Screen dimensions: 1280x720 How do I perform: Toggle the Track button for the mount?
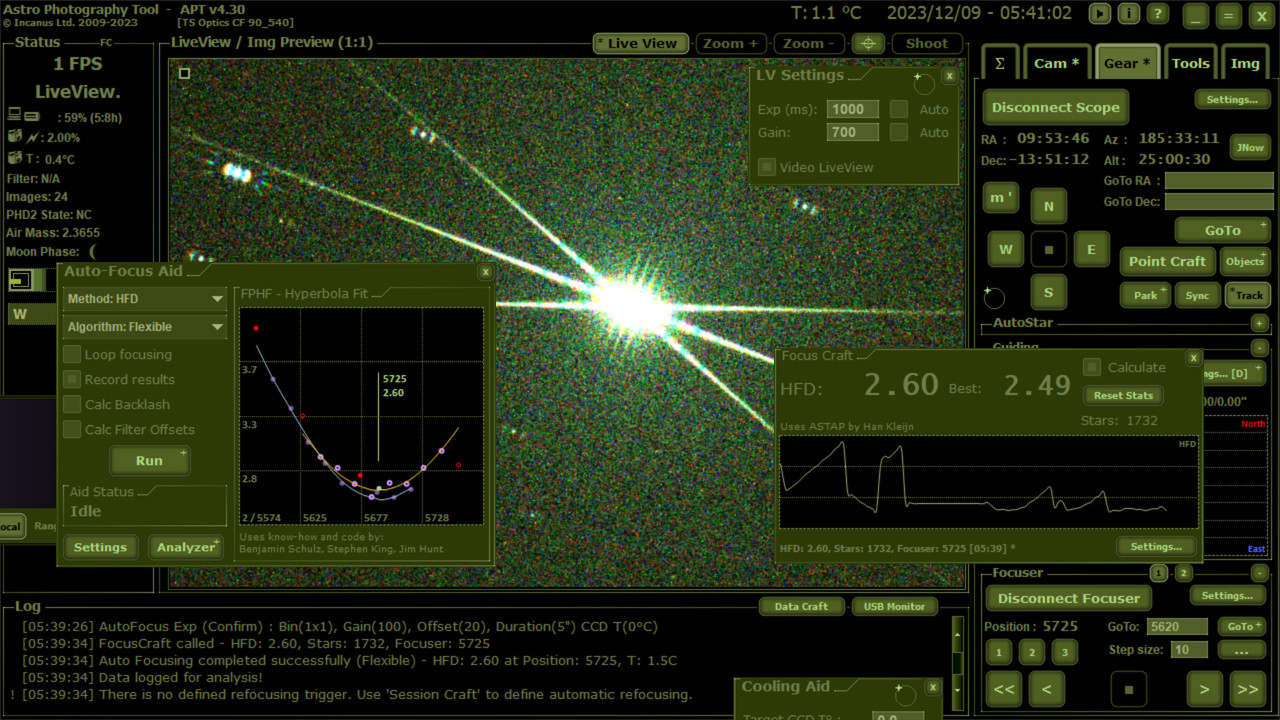(x=1246, y=295)
